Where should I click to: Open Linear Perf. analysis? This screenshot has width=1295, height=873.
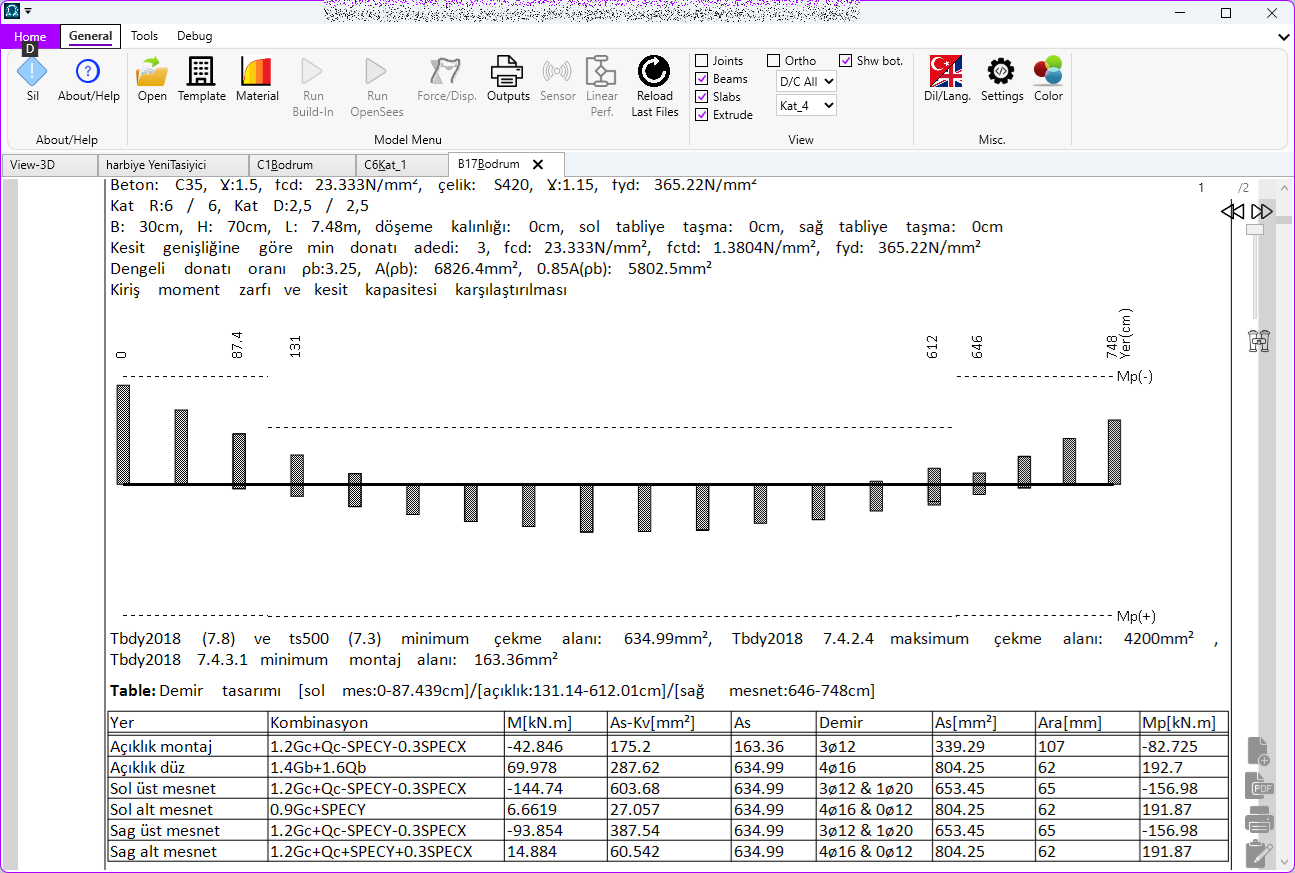602,87
